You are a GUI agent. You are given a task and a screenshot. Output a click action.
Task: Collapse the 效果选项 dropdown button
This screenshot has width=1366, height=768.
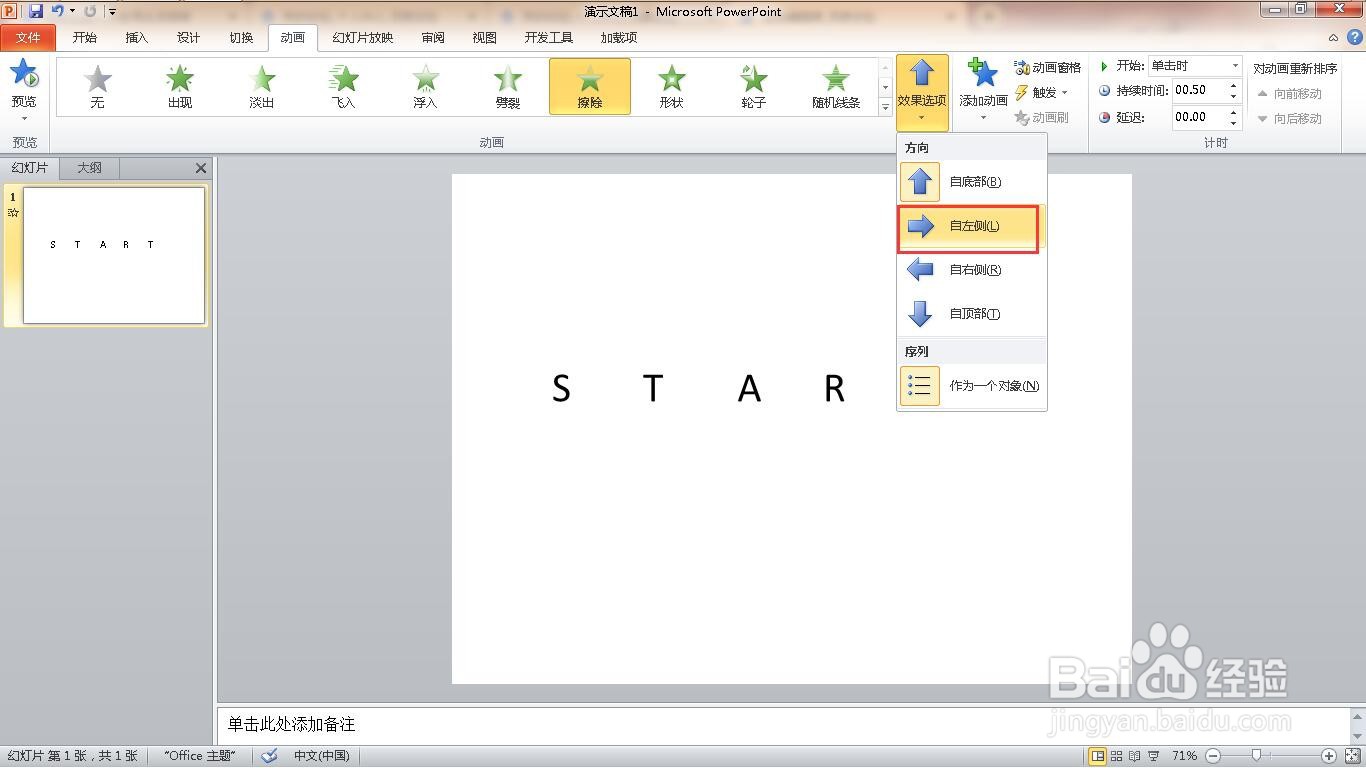pos(922,92)
